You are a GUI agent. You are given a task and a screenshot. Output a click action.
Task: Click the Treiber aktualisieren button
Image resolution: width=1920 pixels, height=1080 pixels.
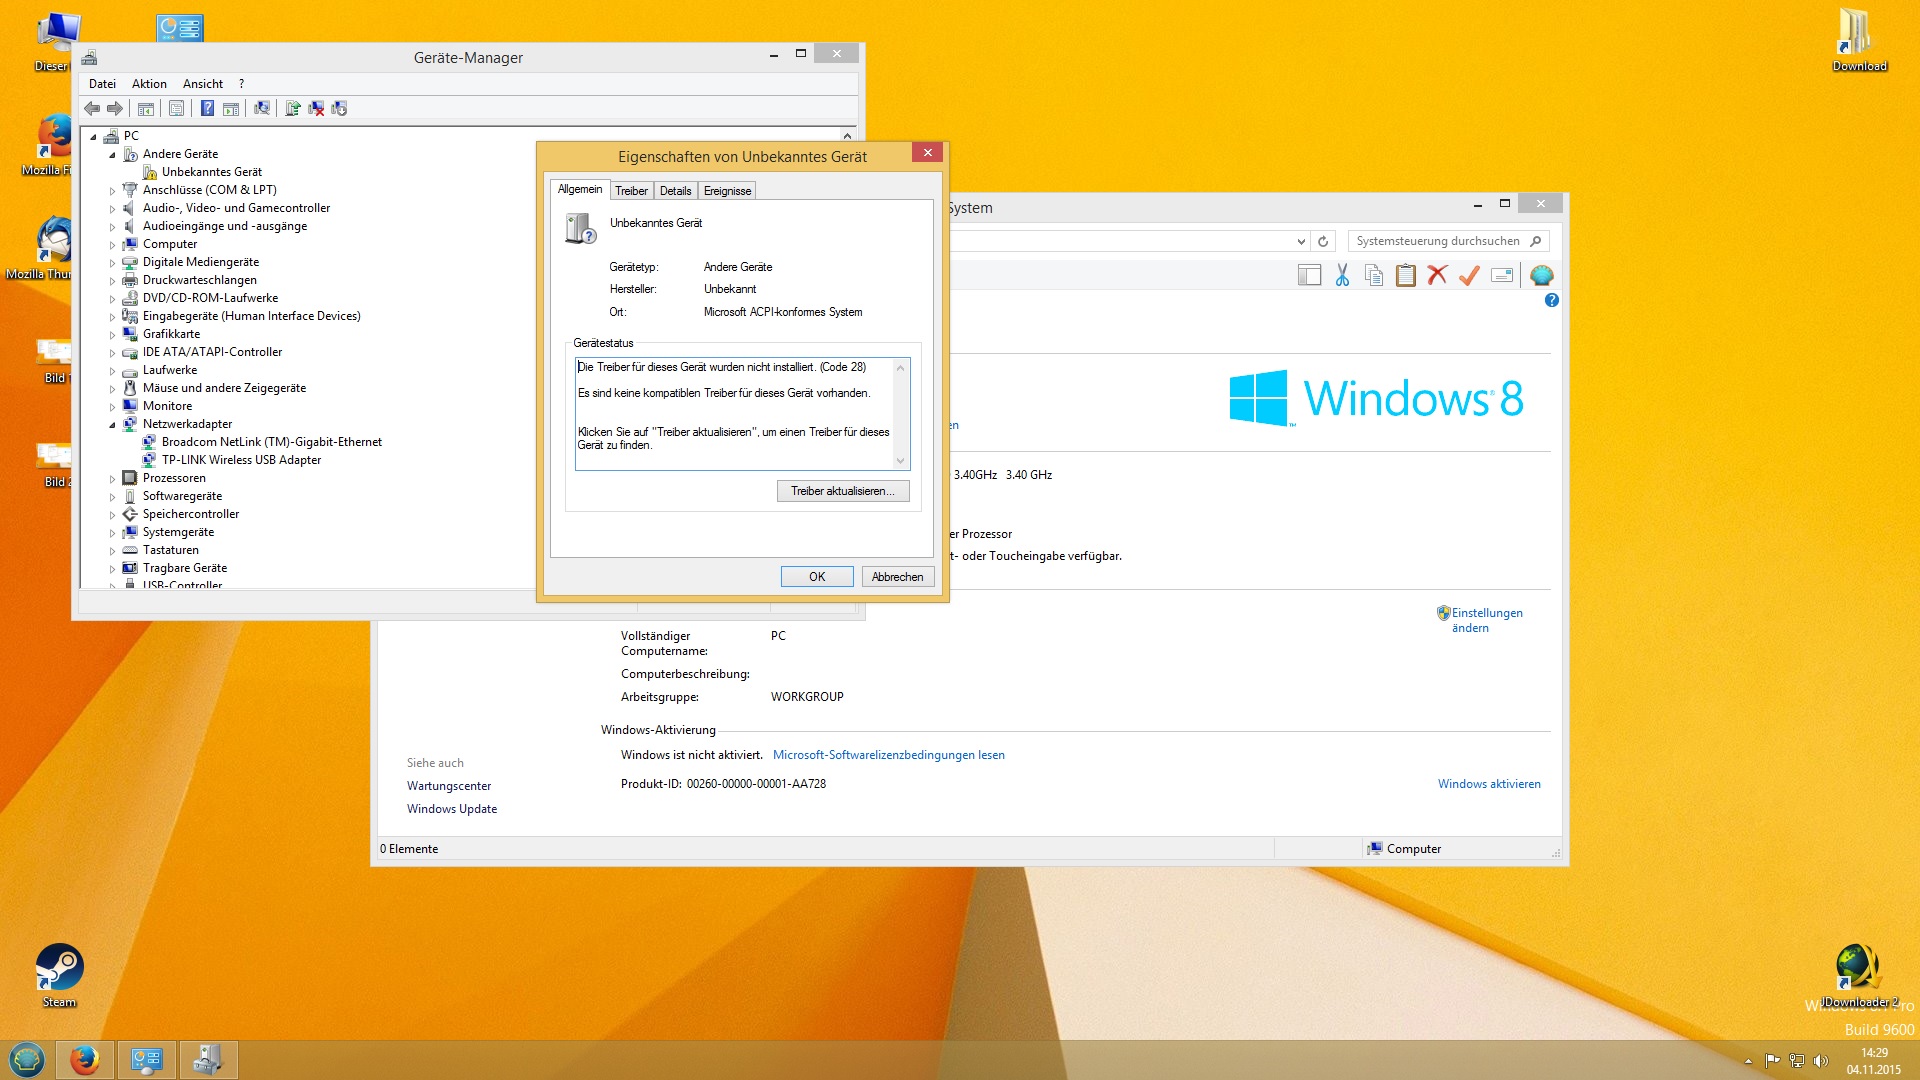click(842, 491)
